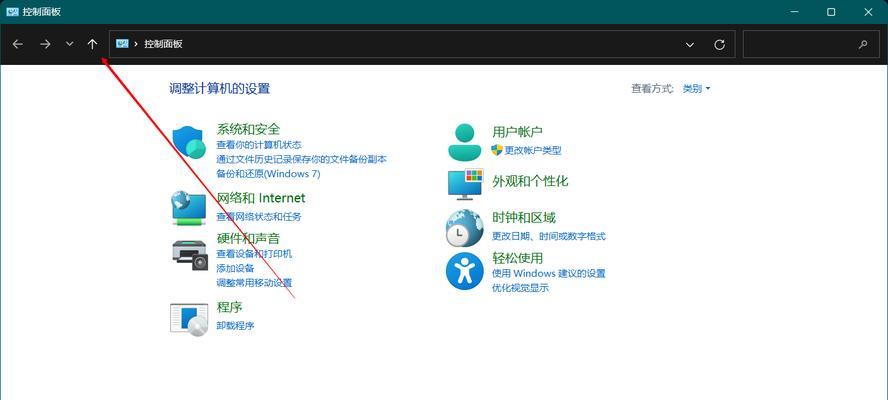Open 更改日期、时间或数字格式 link
Viewport: 888px width, 400px height.
[549, 236]
